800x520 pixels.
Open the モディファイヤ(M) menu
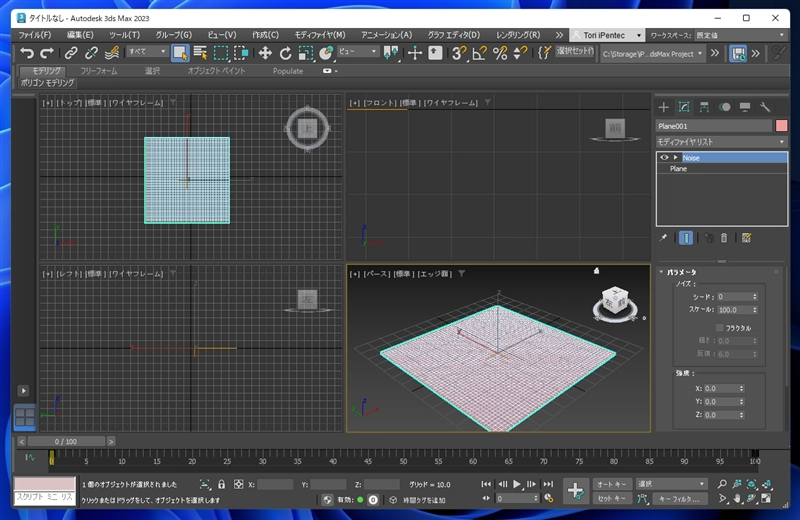[320, 35]
